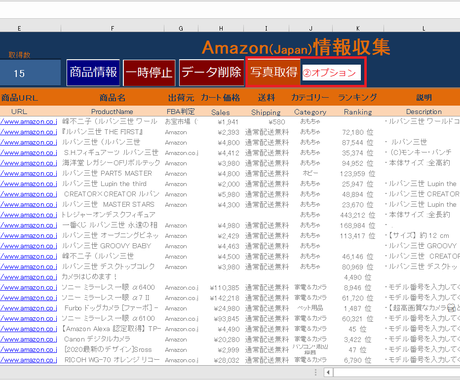Select the ranking cell 1,487 位

click(x=358, y=308)
